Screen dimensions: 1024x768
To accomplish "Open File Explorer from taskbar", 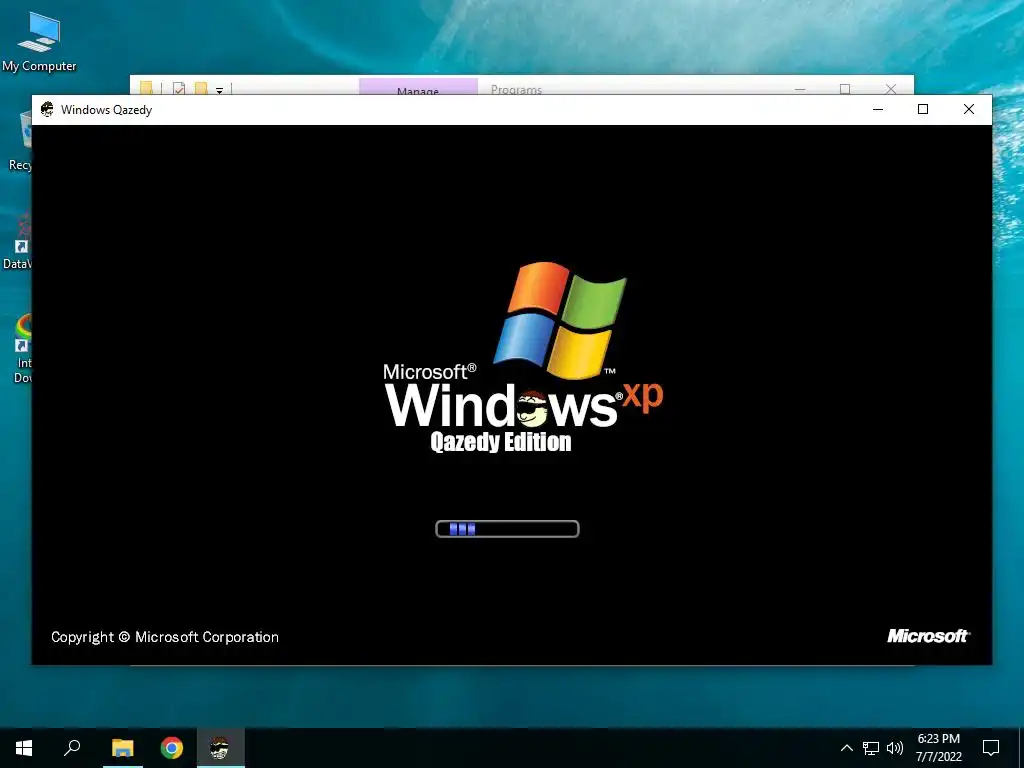I will pyautogui.click(x=122, y=748).
